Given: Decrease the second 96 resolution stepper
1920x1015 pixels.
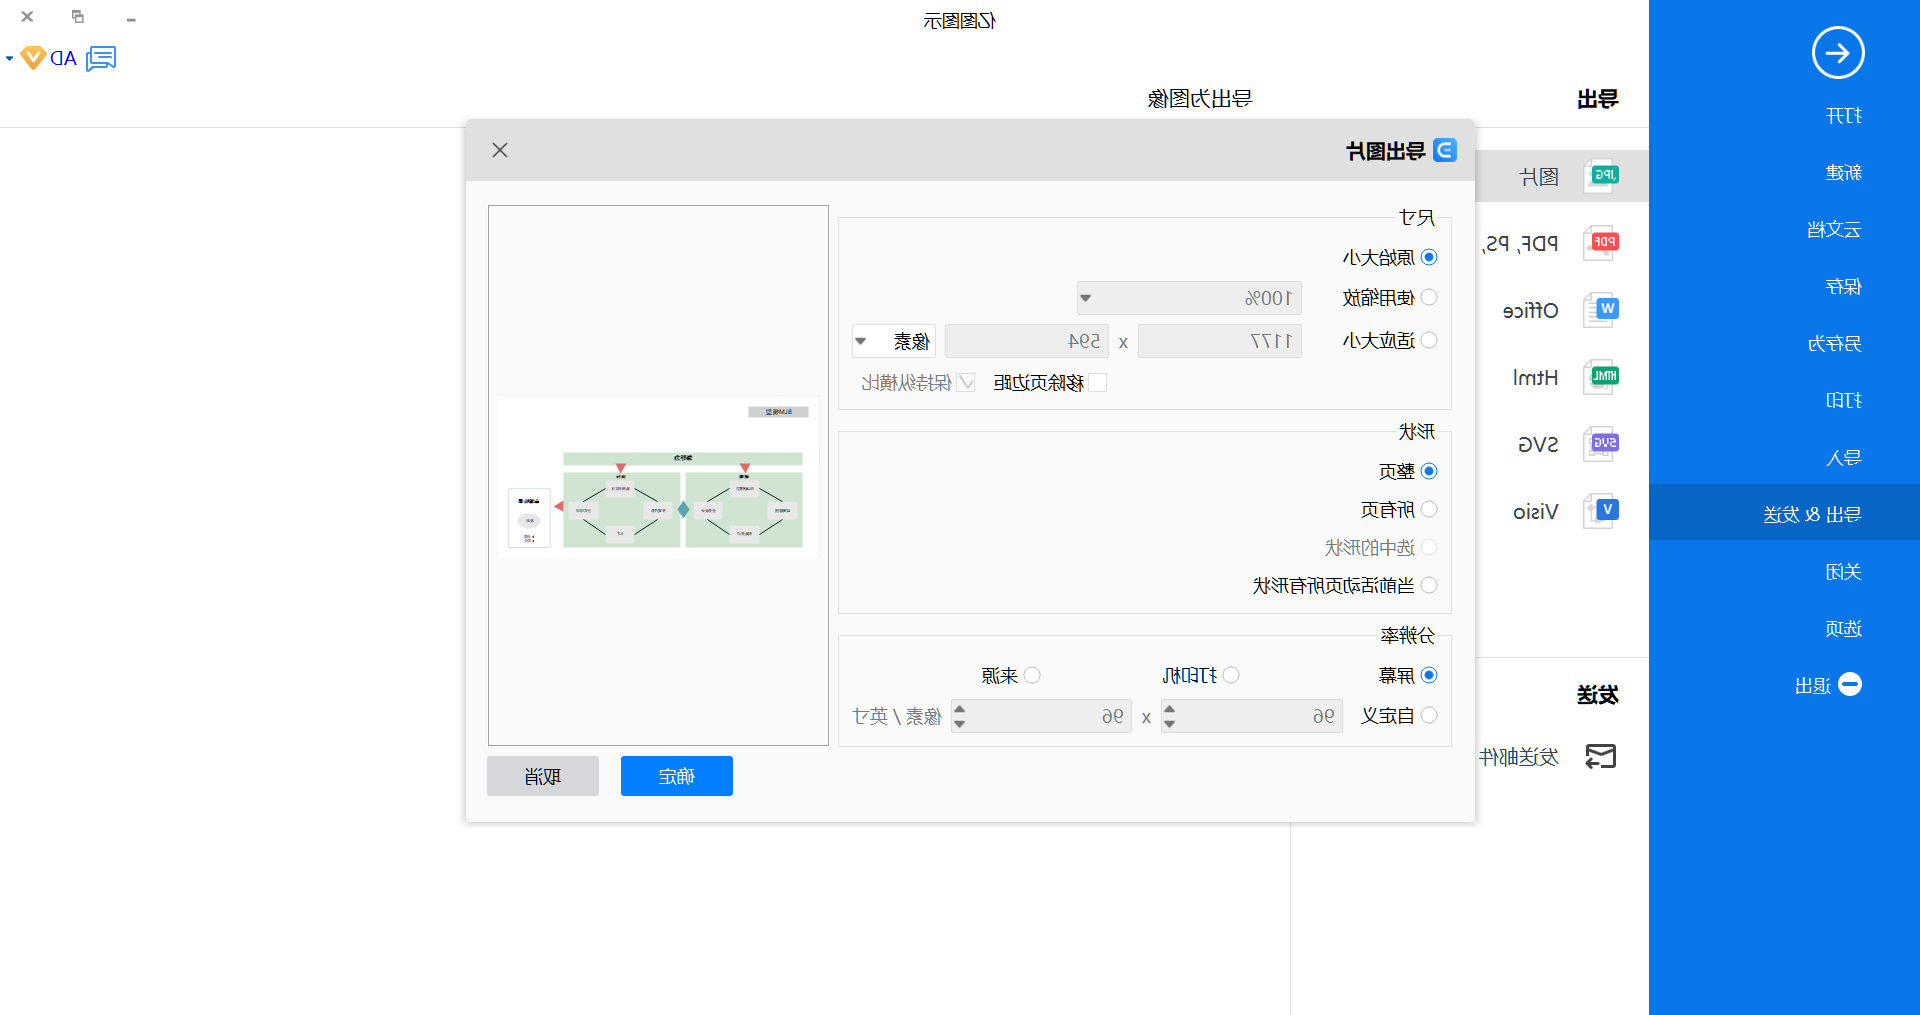Looking at the screenshot, I should point(959,723).
